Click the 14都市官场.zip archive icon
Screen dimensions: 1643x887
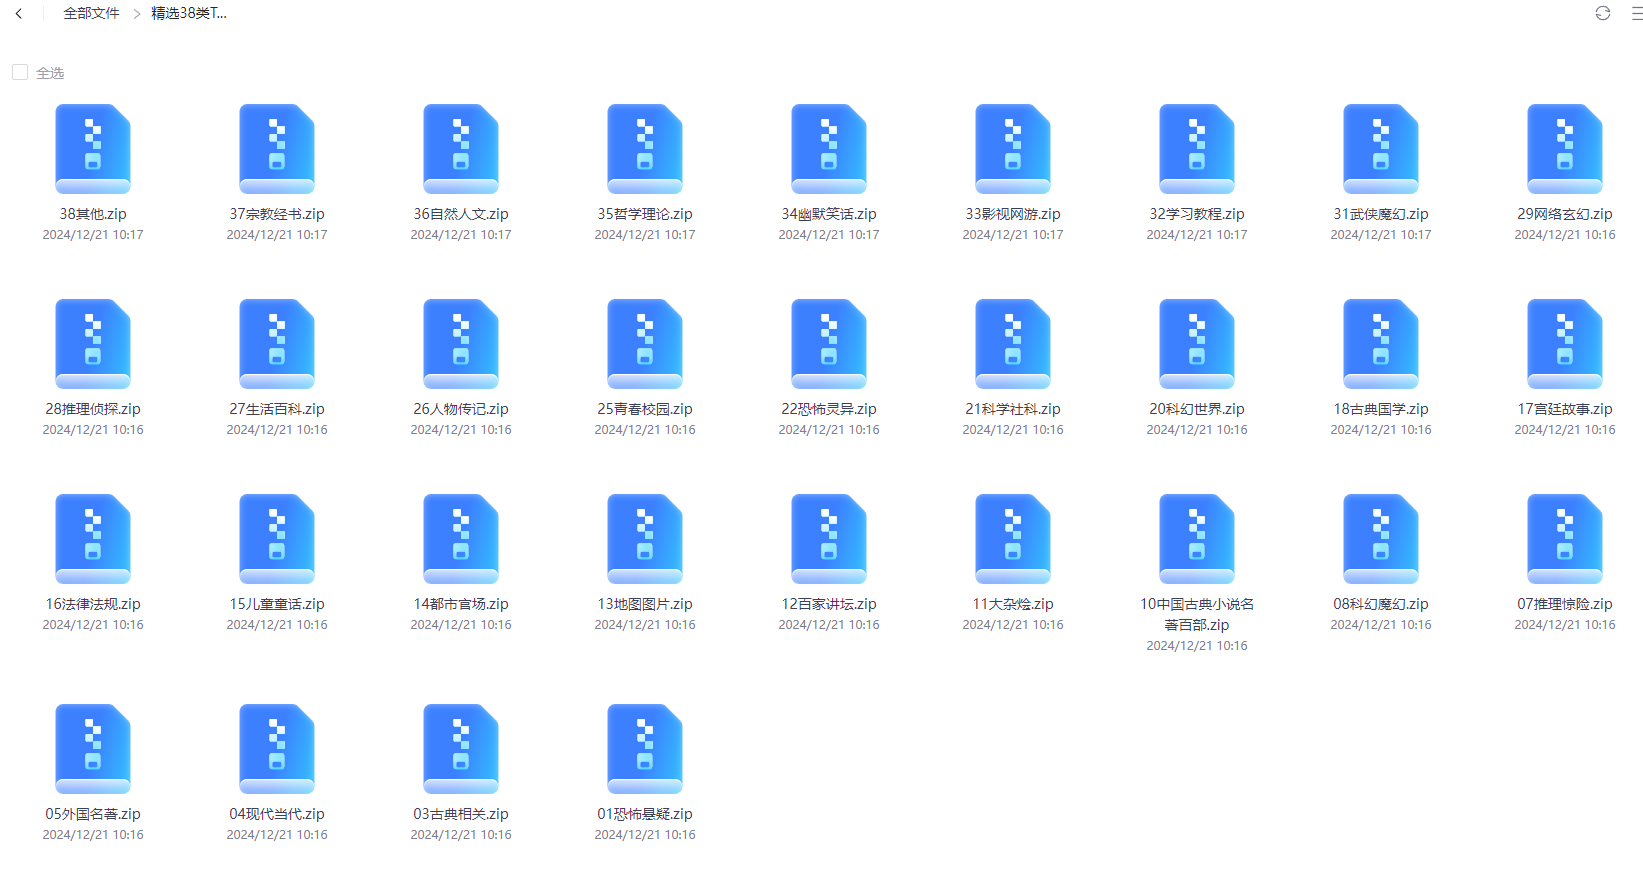(x=461, y=539)
